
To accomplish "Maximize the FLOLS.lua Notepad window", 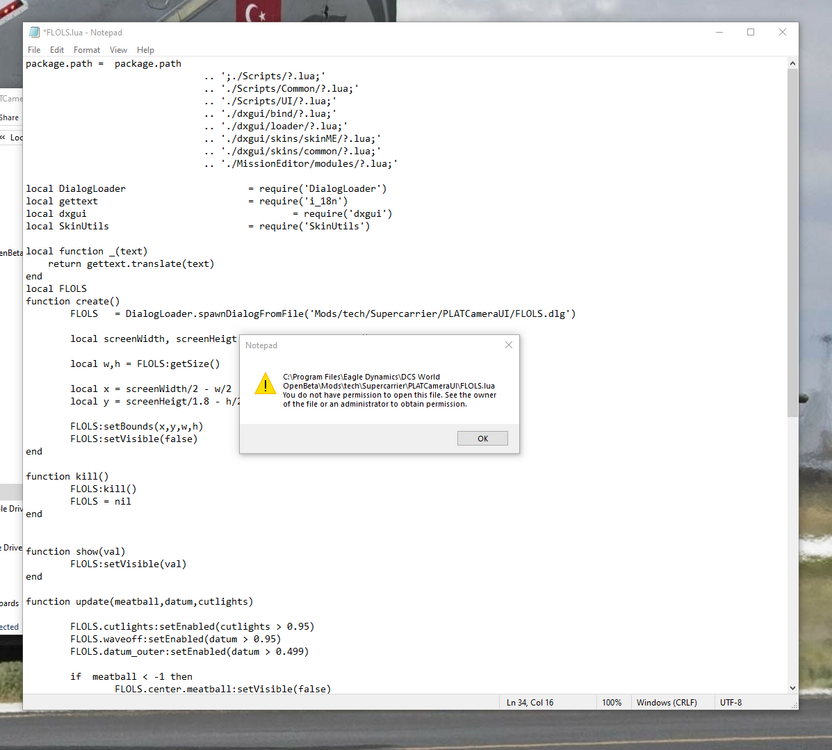I will click(x=750, y=32).
